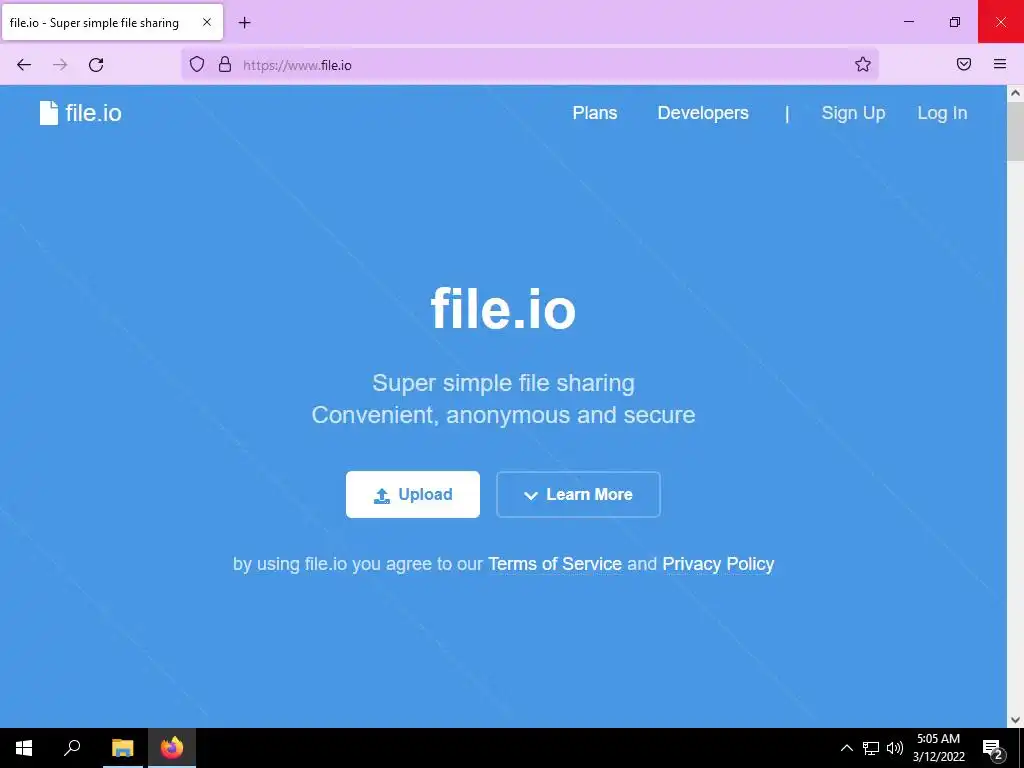
Task: Open the notification center icon
Action: coord(993,749)
